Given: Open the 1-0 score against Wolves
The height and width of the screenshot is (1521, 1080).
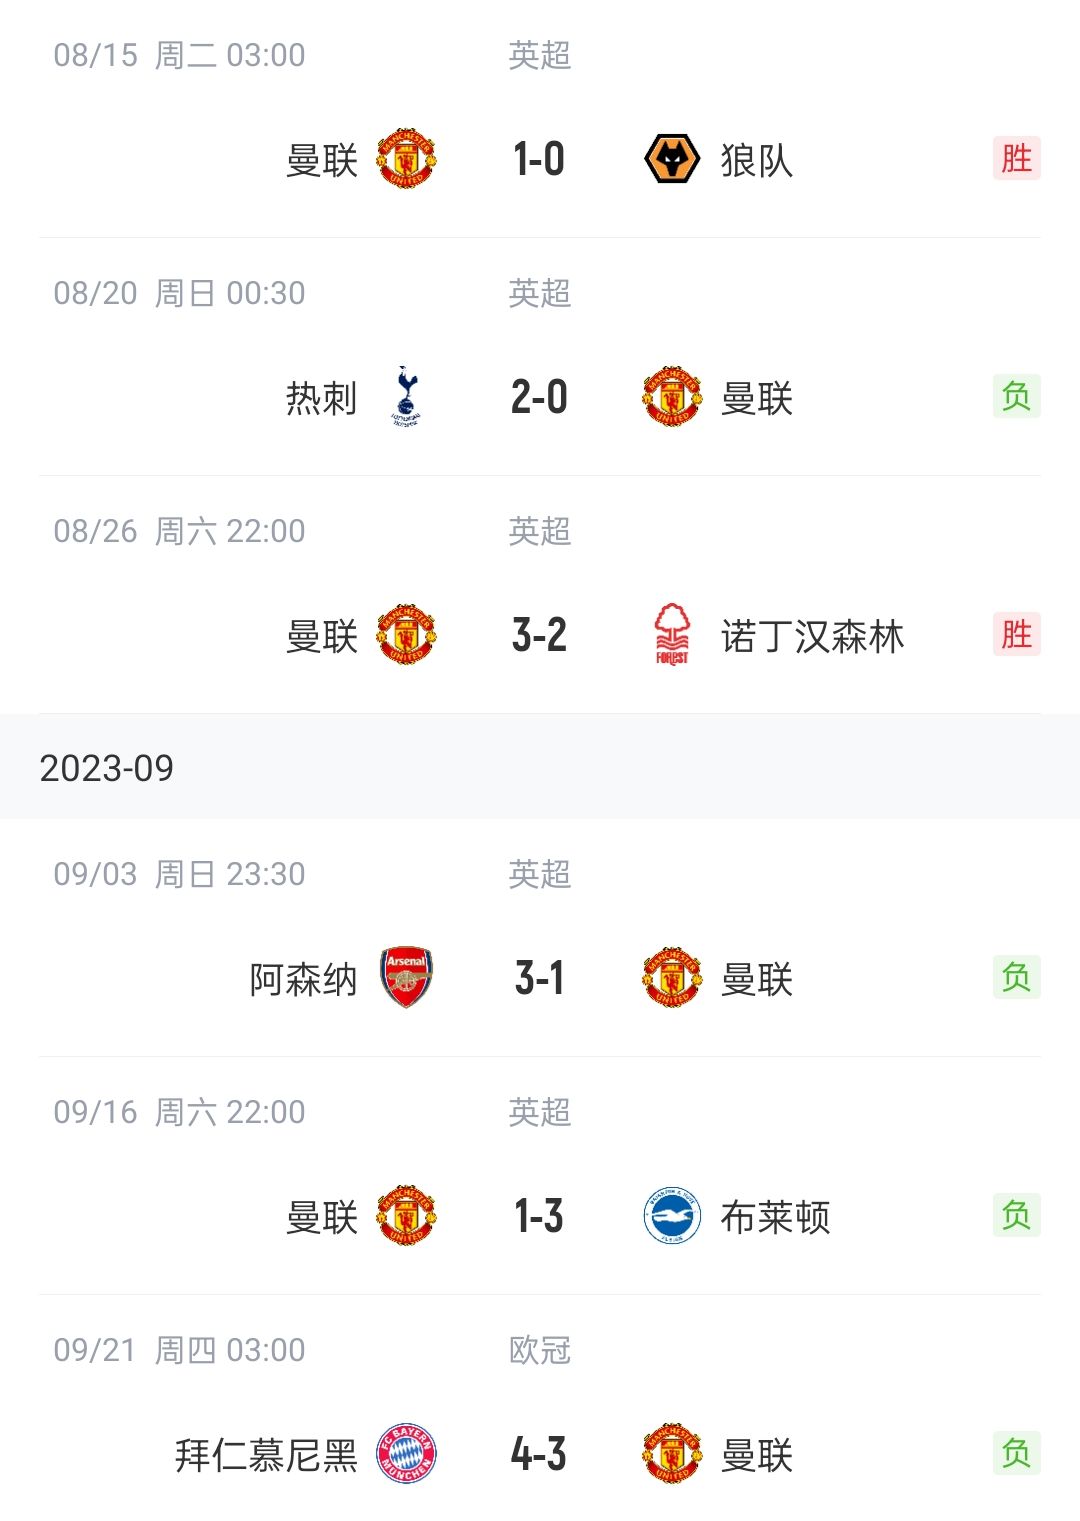Looking at the screenshot, I should coord(539,159).
